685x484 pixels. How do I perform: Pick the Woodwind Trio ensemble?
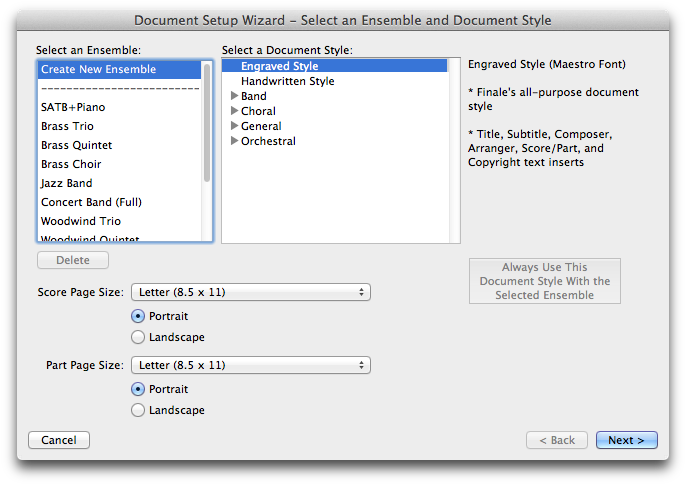pyautogui.click(x=119, y=221)
